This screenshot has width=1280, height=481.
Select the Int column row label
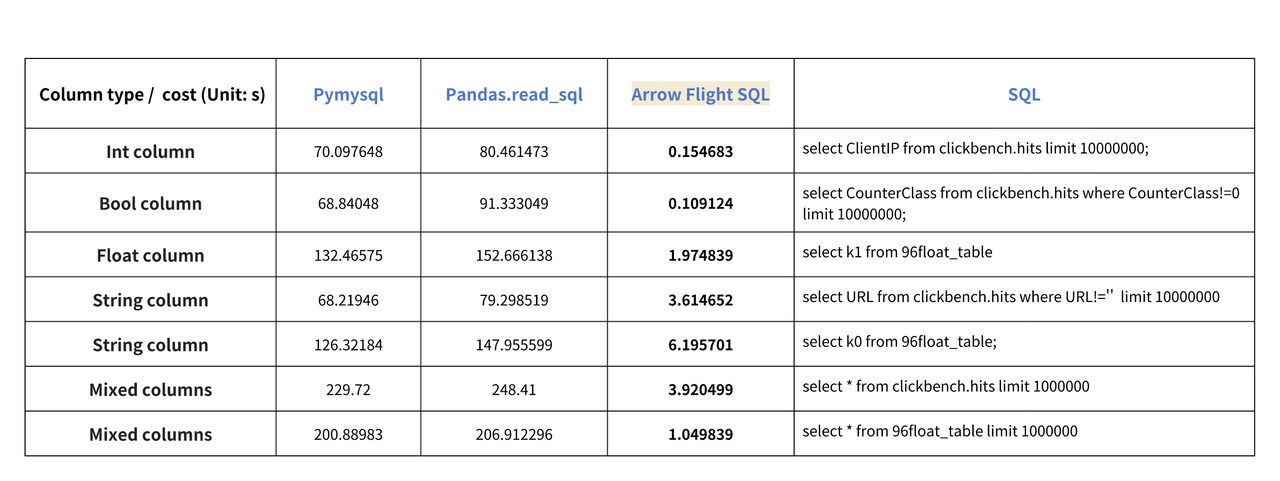tap(150, 152)
